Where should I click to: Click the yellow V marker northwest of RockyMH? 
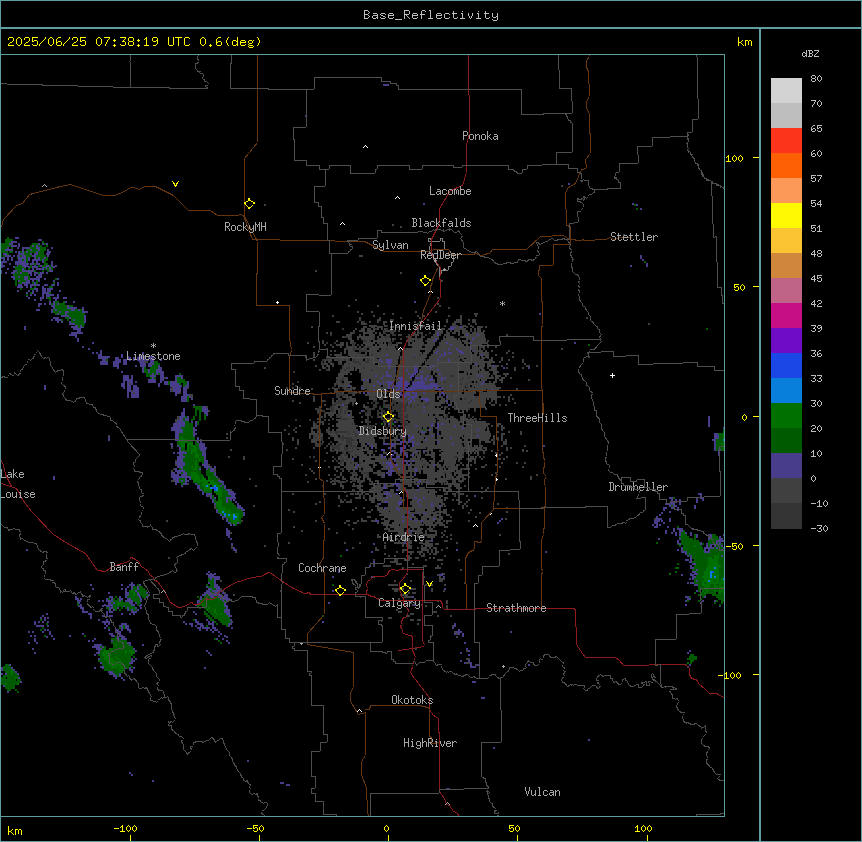[175, 184]
